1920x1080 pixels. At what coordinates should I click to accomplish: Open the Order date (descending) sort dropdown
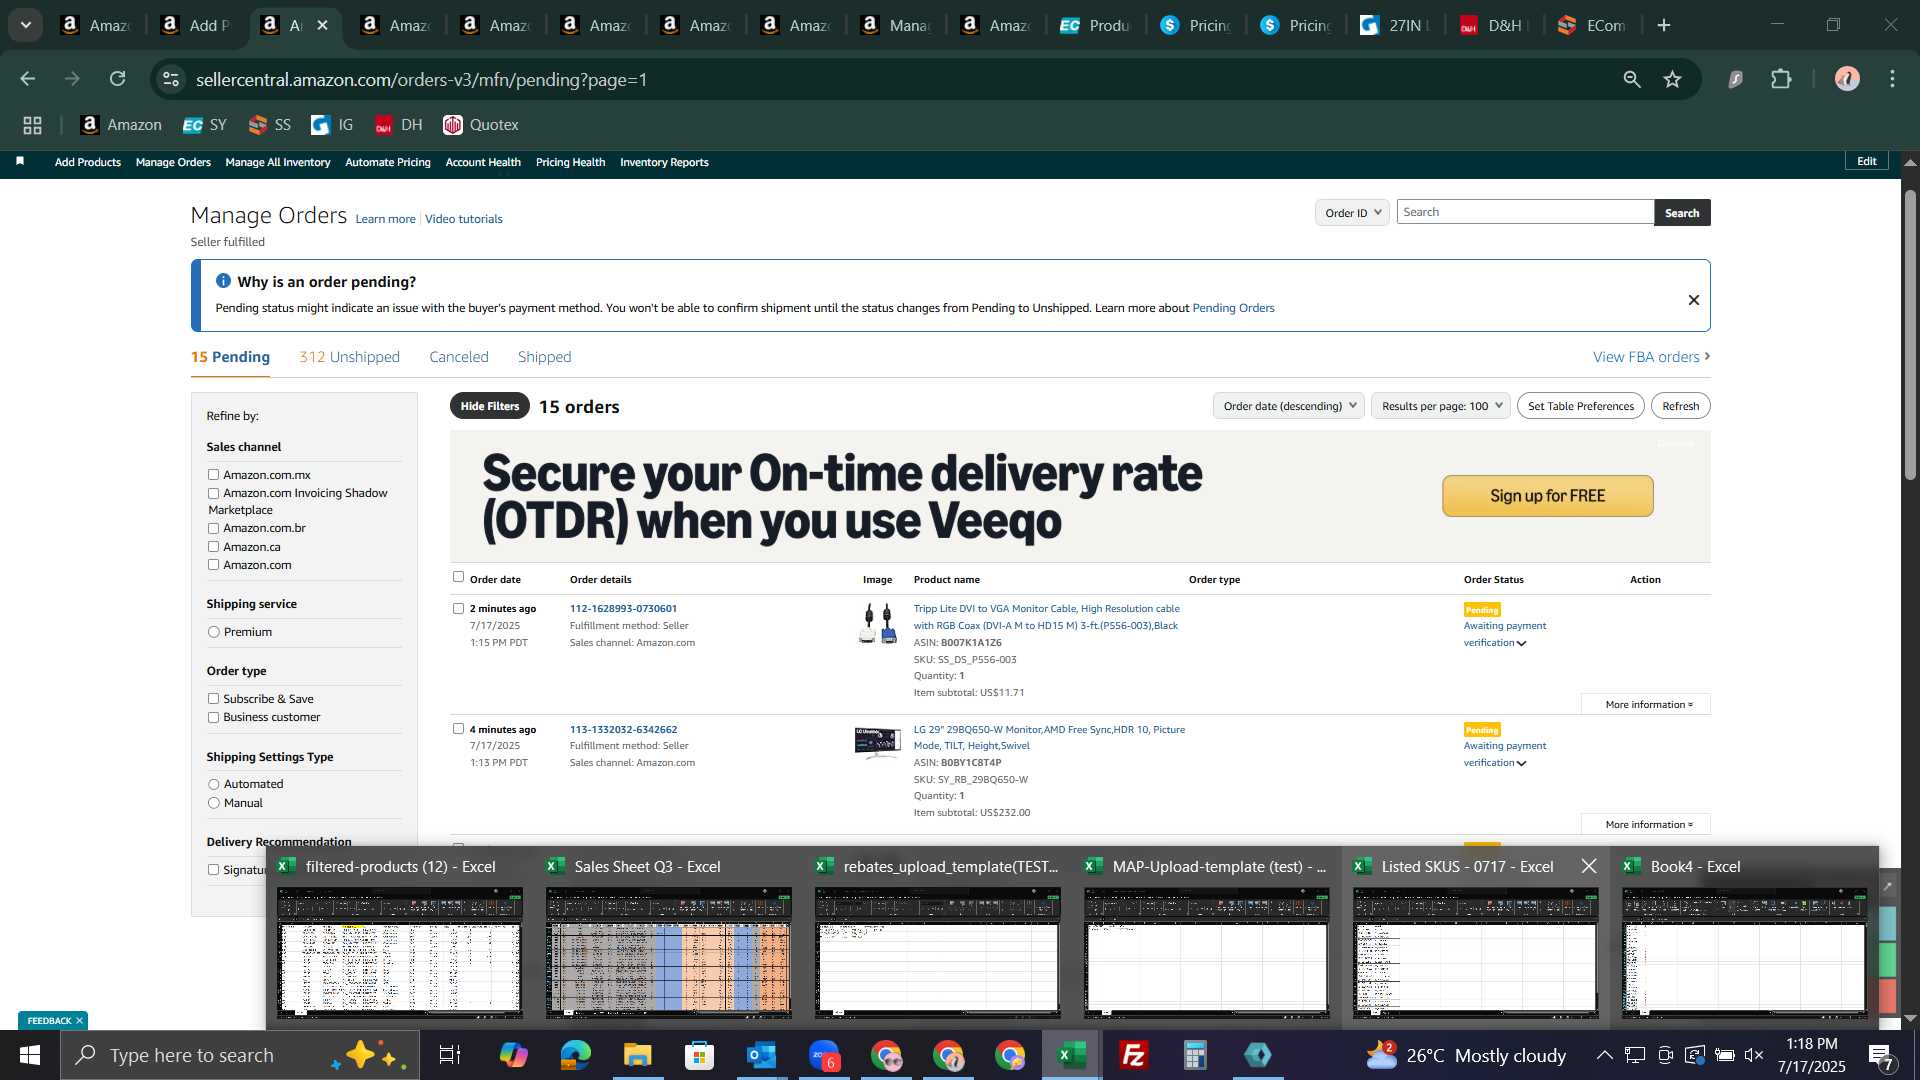[x=1289, y=406]
